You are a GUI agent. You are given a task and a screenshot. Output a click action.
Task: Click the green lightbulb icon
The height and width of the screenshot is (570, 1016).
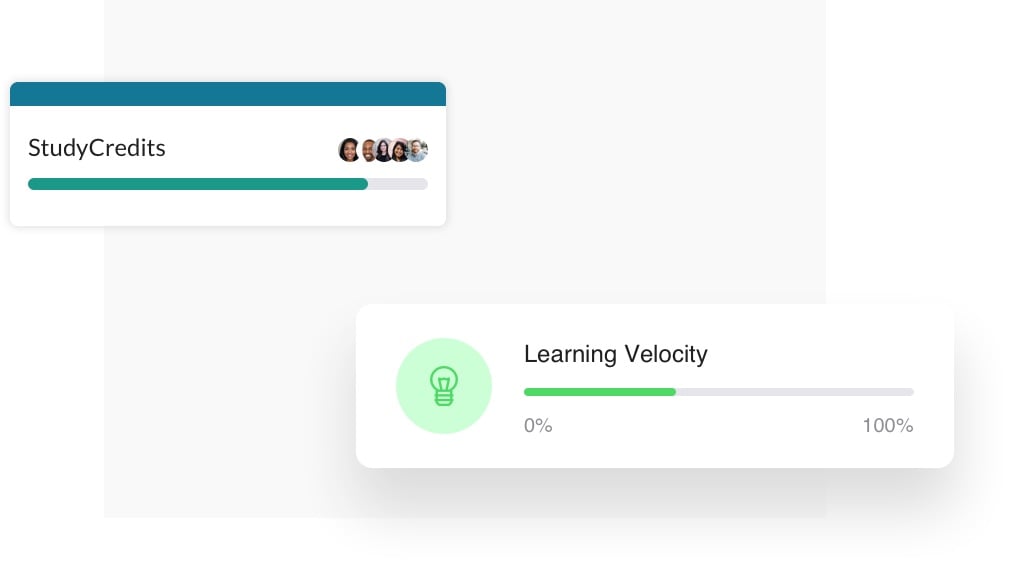(443, 386)
